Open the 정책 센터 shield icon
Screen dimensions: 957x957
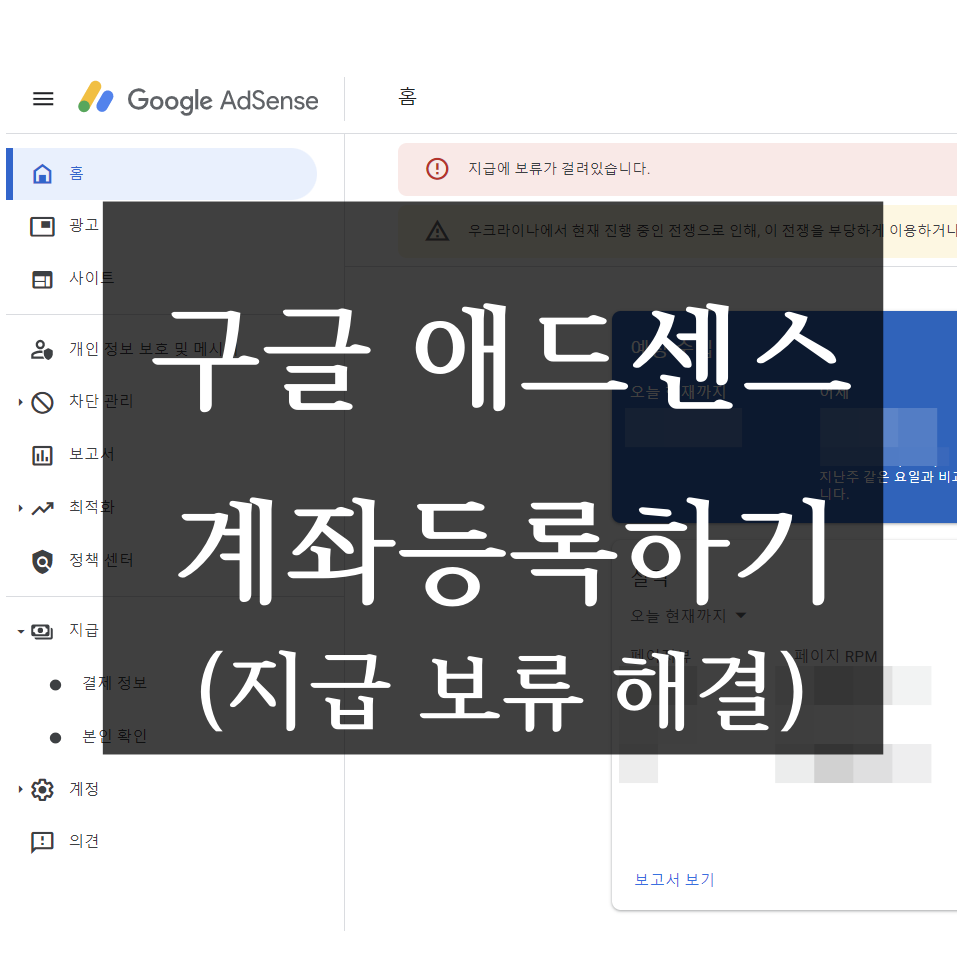tap(42, 562)
